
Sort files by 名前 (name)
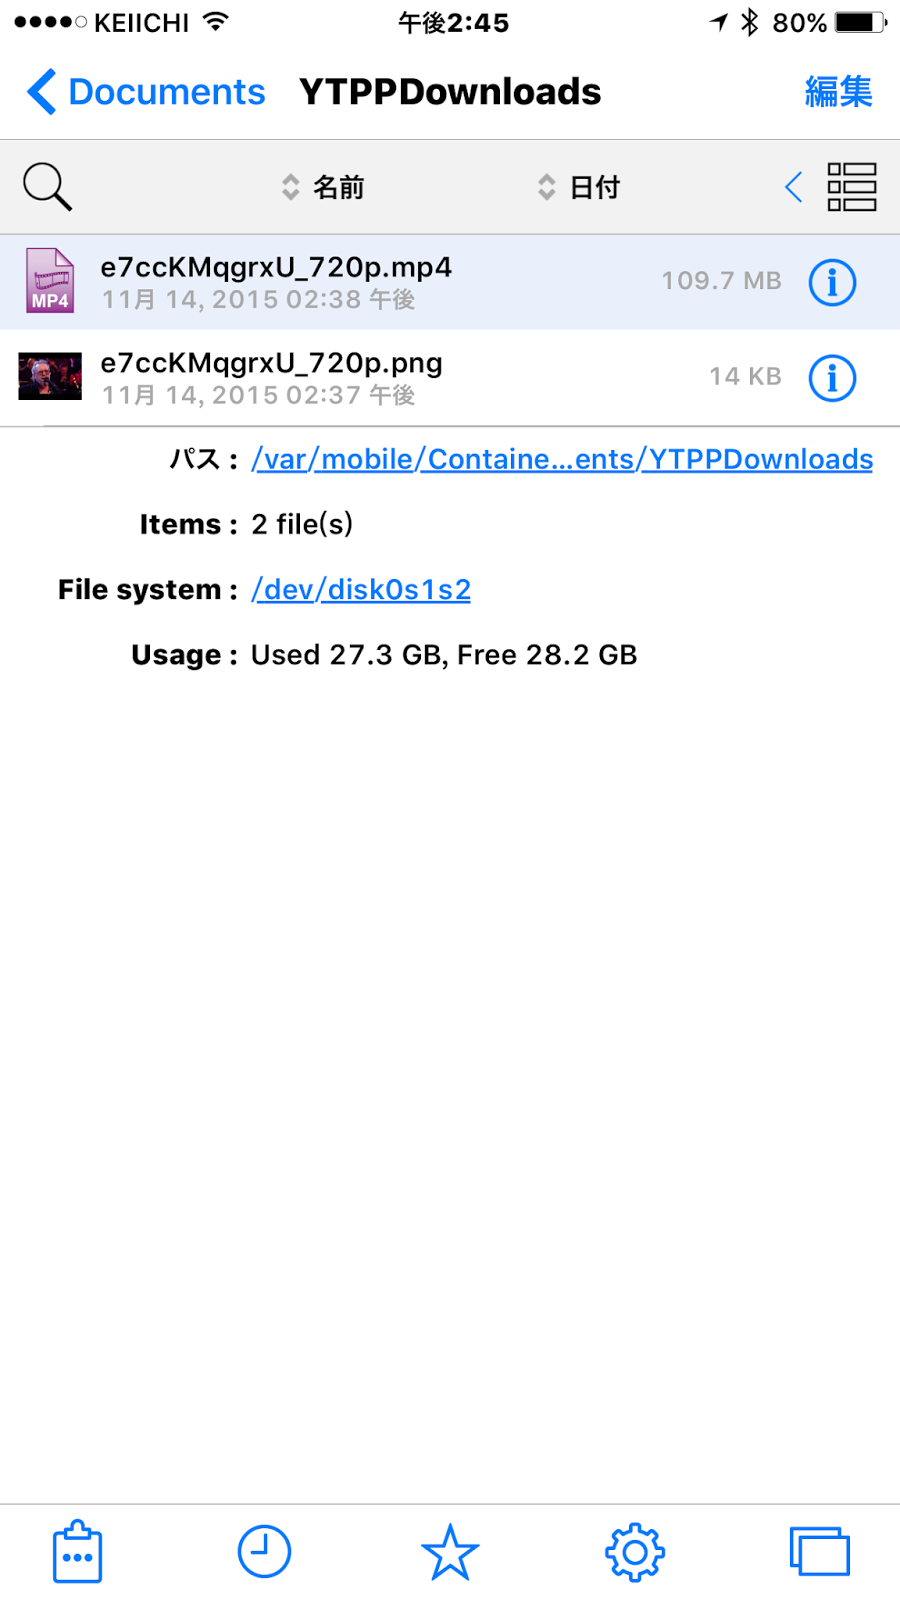pyautogui.click(x=323, y=187)
